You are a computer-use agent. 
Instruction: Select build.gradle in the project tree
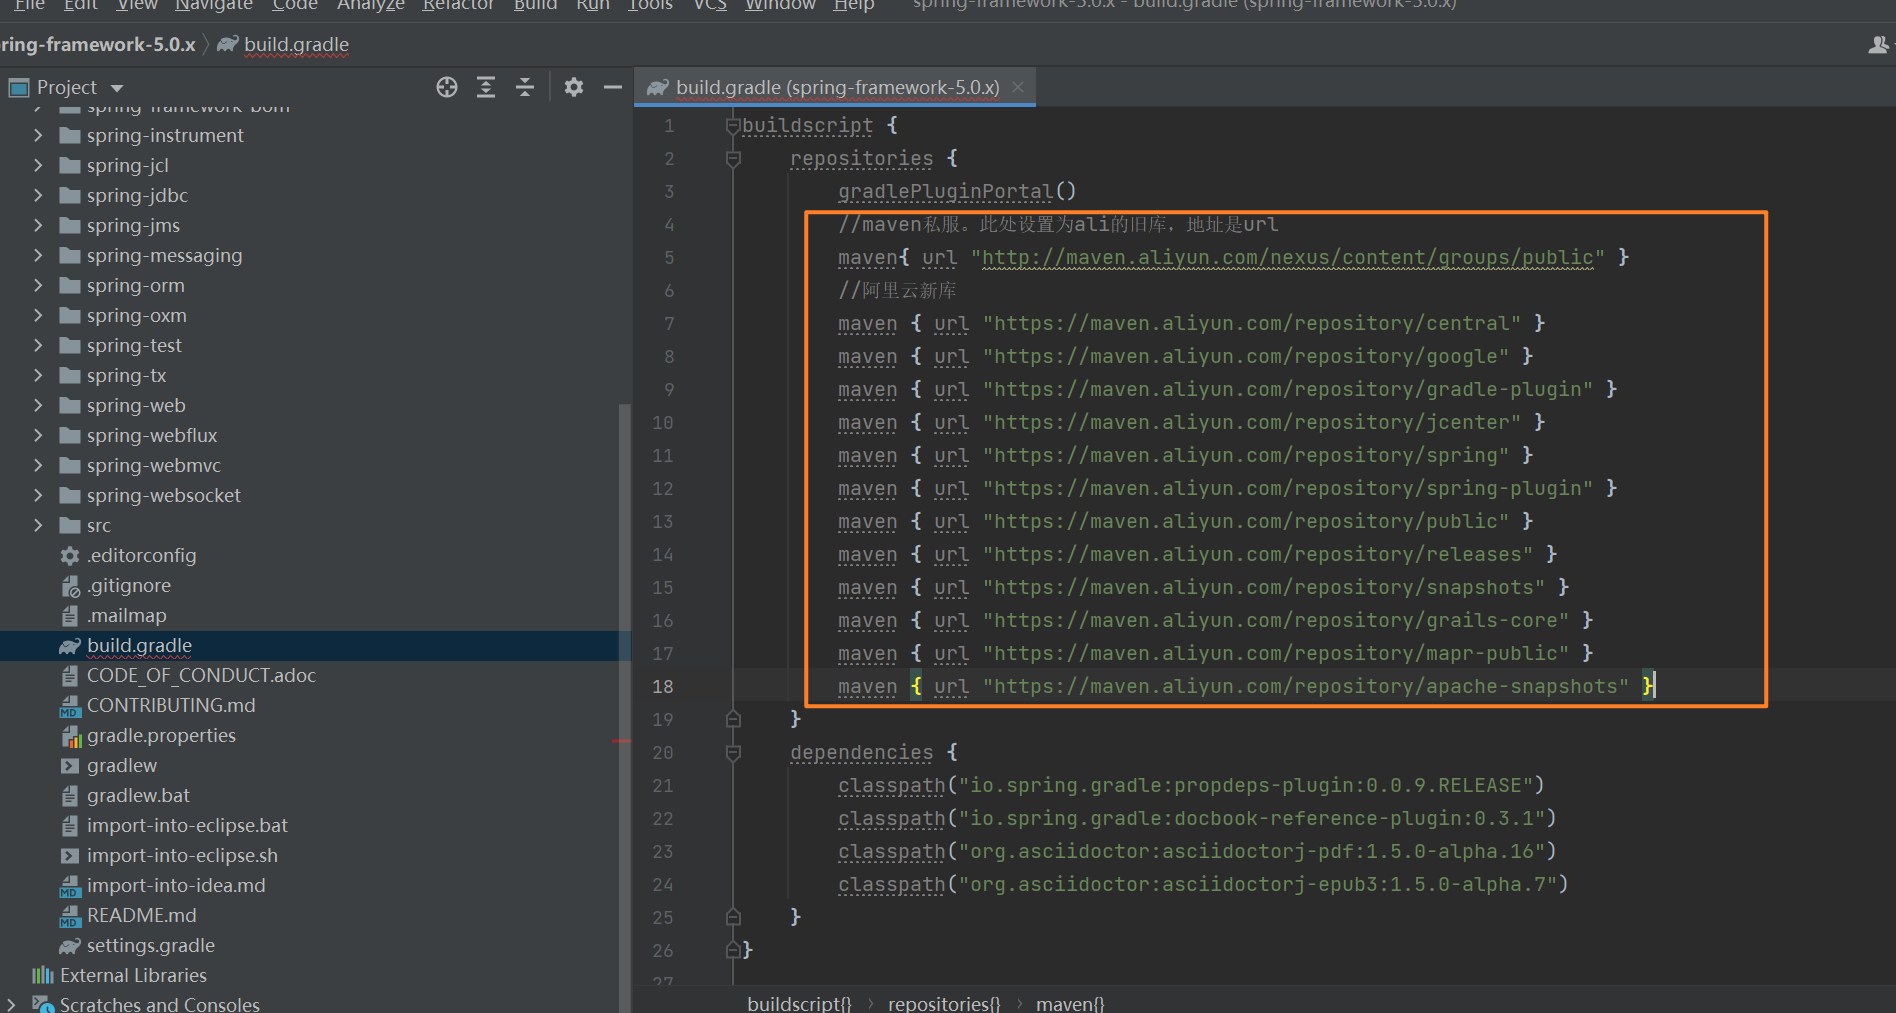[315, 646]
